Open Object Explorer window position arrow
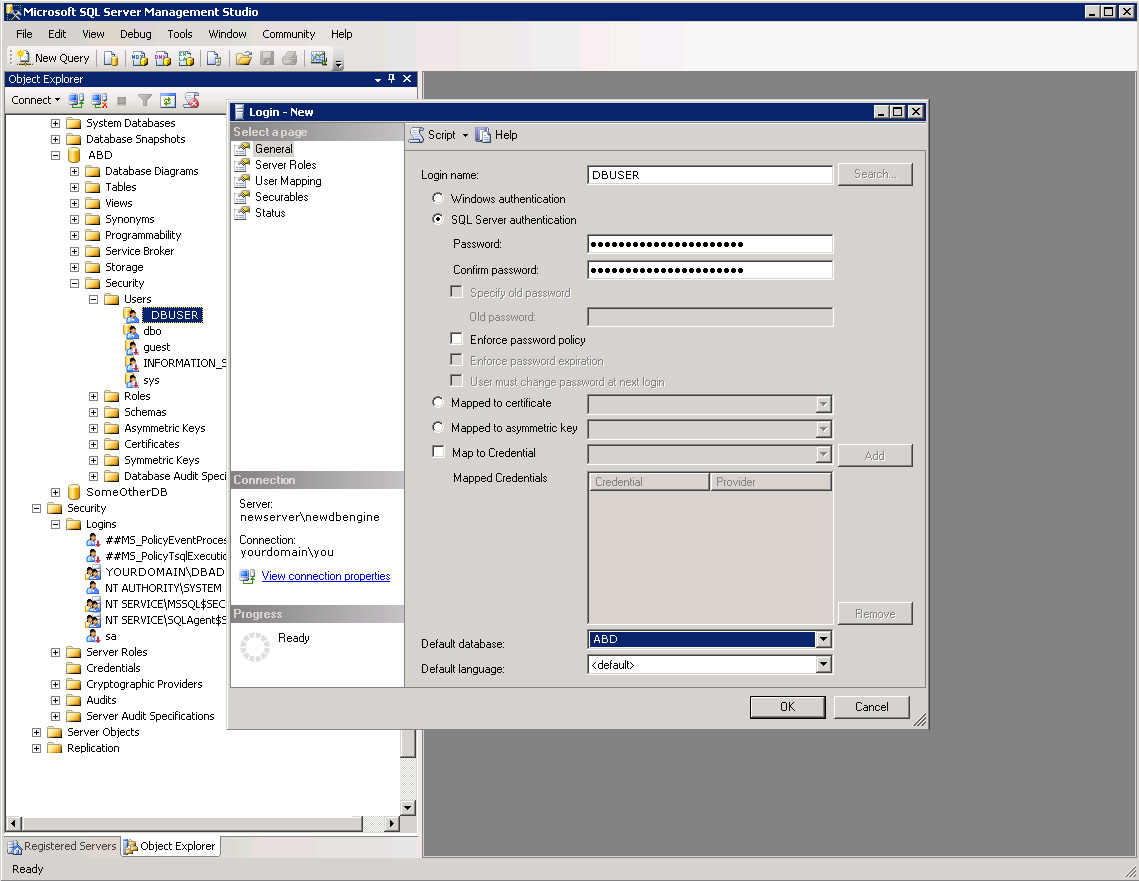Screen dimensions: 1139x881 click(378, 79)
